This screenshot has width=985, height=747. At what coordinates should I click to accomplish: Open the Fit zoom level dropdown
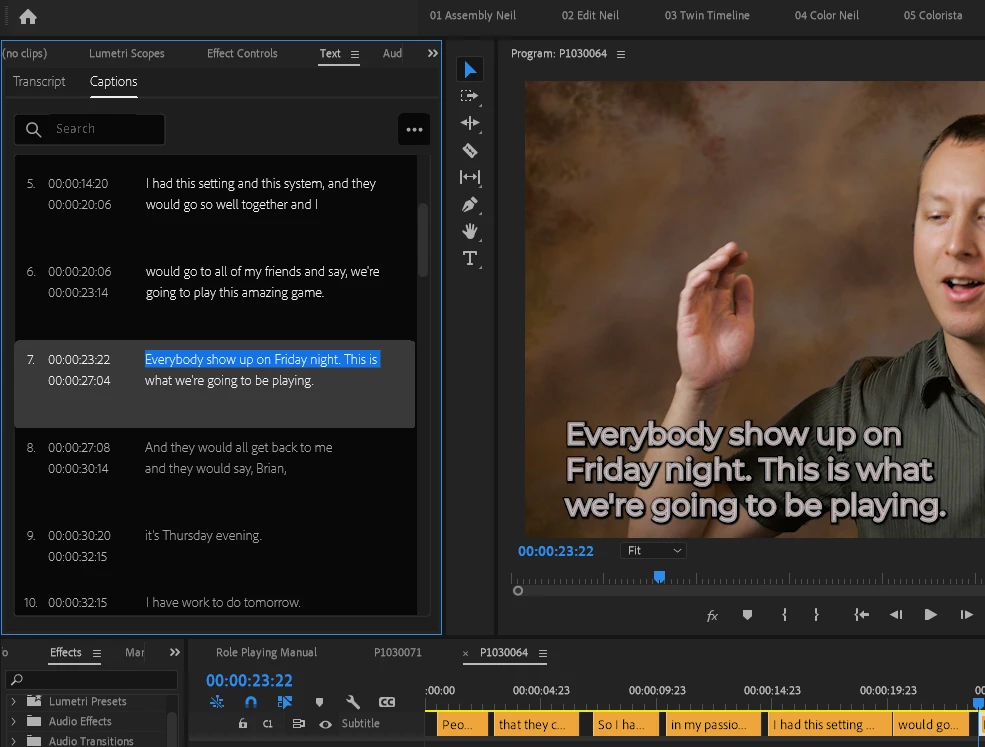tap(654, 551)
